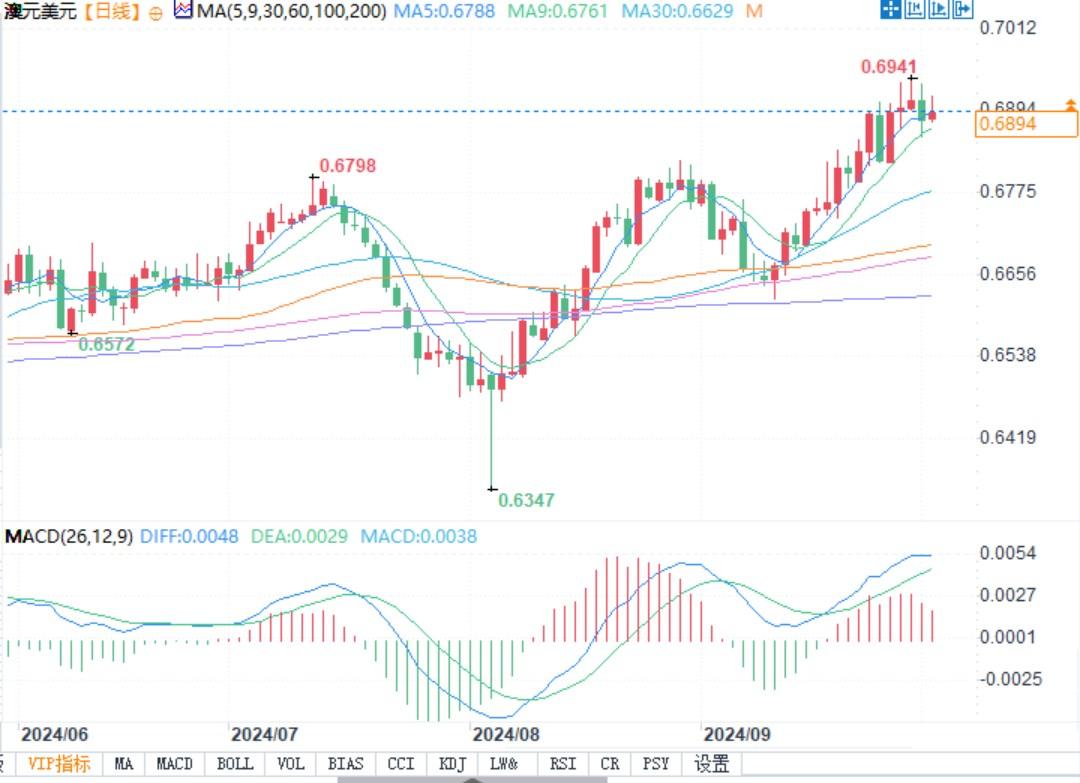Click the MA5:0.6788 legend label
This screenshot has height=783, width=1080.
pyautogui.click(x=444, y=11)
